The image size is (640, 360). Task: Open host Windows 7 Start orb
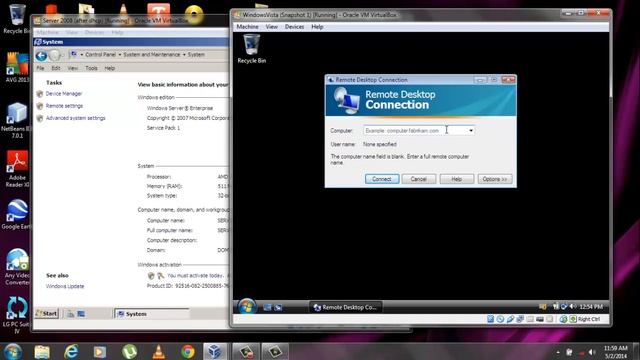(x=13, y=351)
